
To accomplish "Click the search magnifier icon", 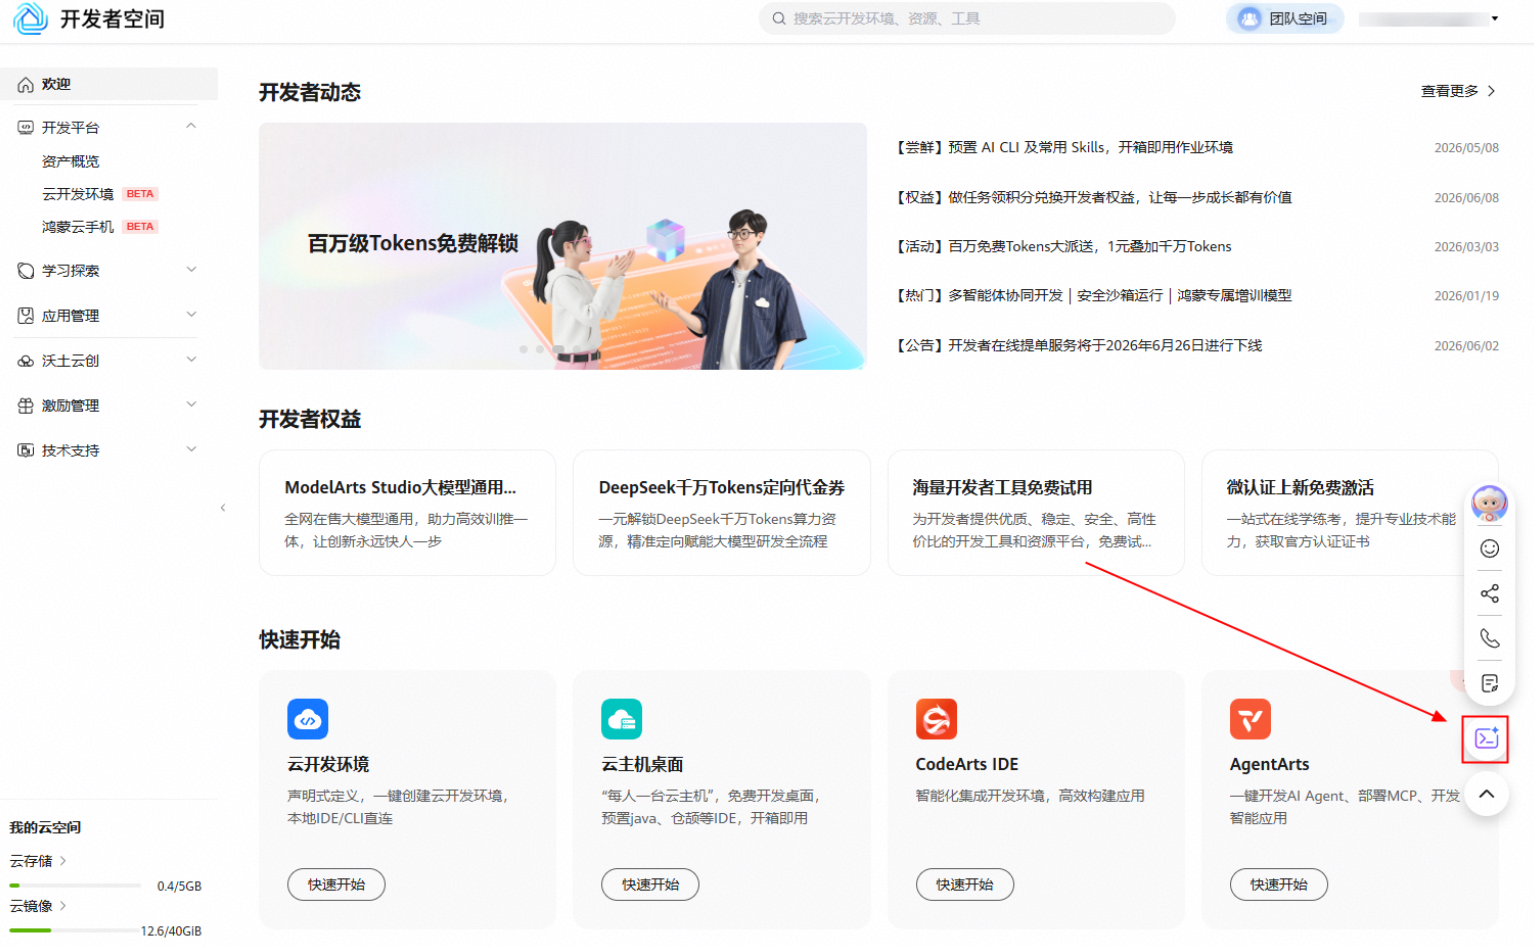I will tap(778, 18).
